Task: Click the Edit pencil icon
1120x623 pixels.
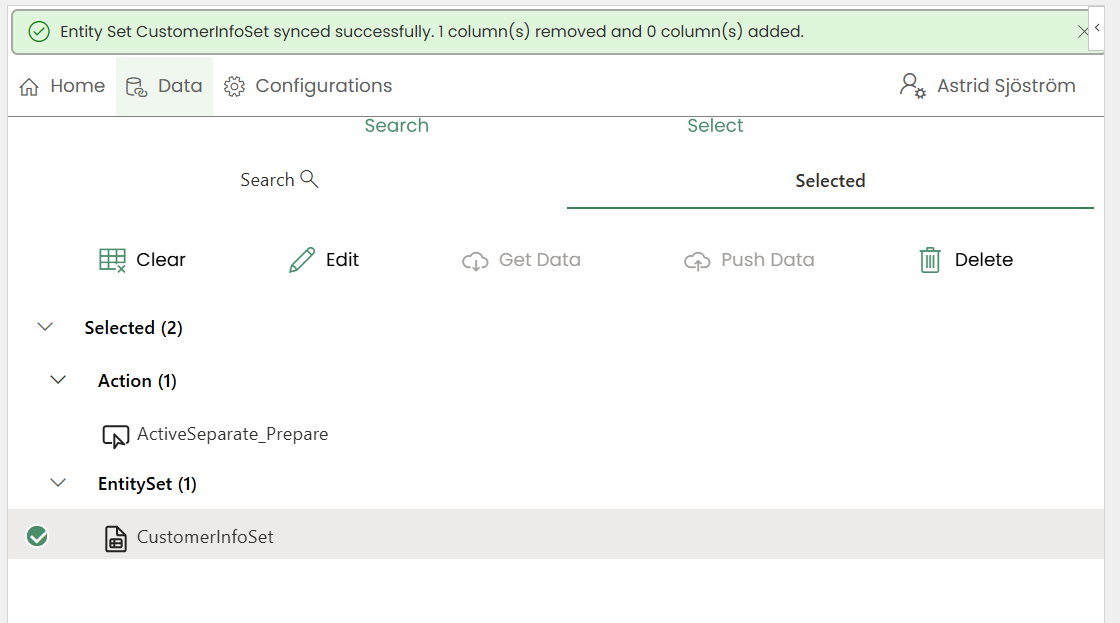Action: [x=301, y=260]
